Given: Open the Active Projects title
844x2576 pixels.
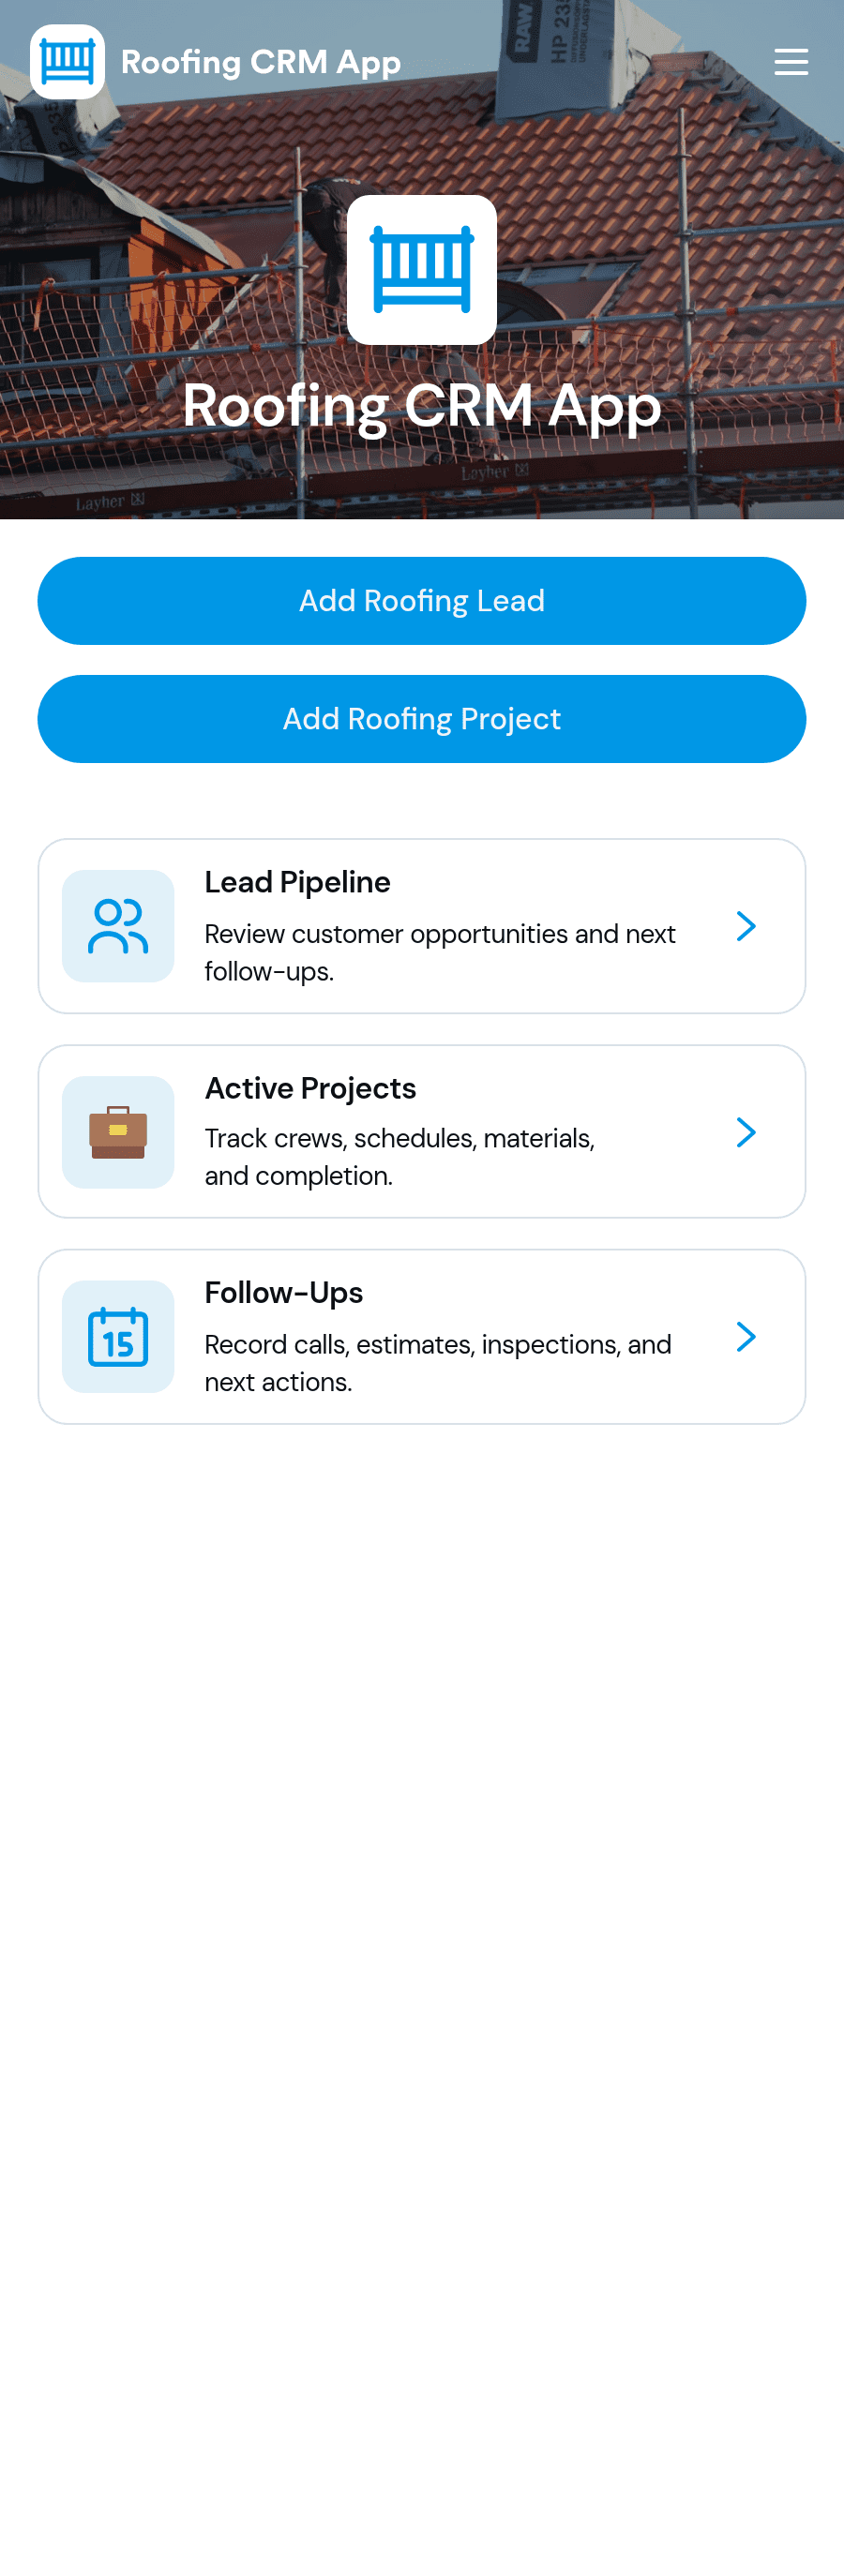Looking at the screenshot, I should pos(310,1088).
